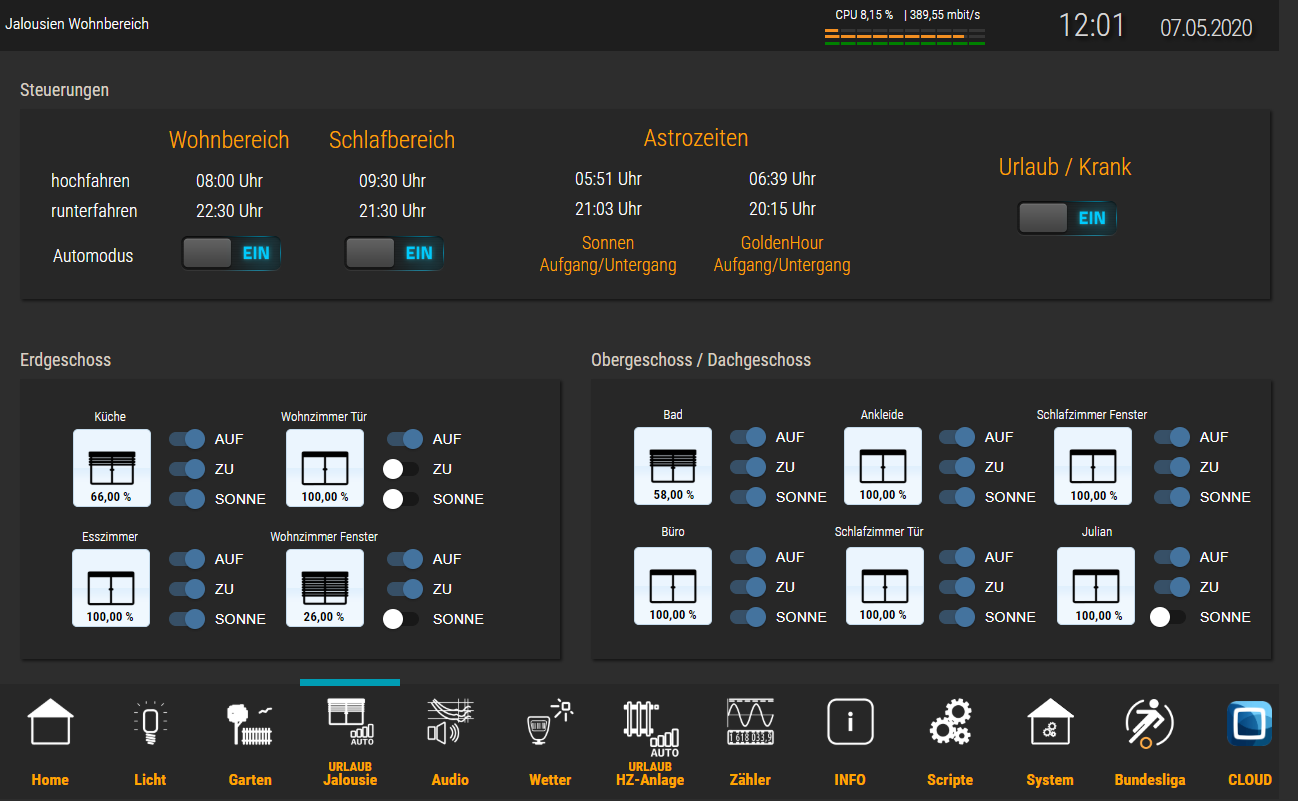Toggle Julian SONNE switch
1298x801 pixels.
tap(1168, 617)
